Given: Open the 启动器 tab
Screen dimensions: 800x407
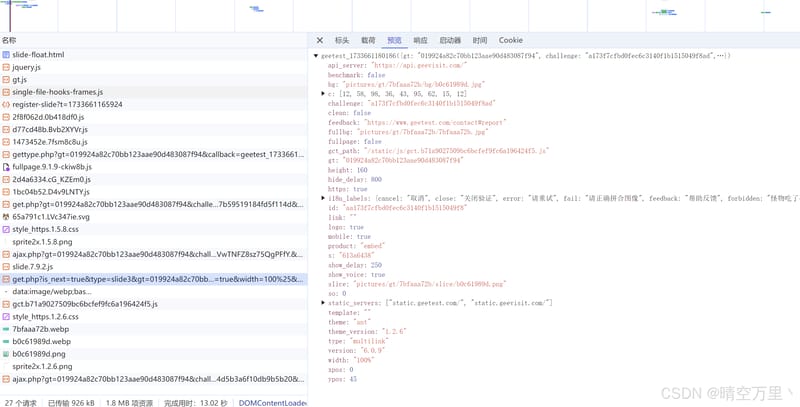Looking at the screenshot, I should click(450, 40).
